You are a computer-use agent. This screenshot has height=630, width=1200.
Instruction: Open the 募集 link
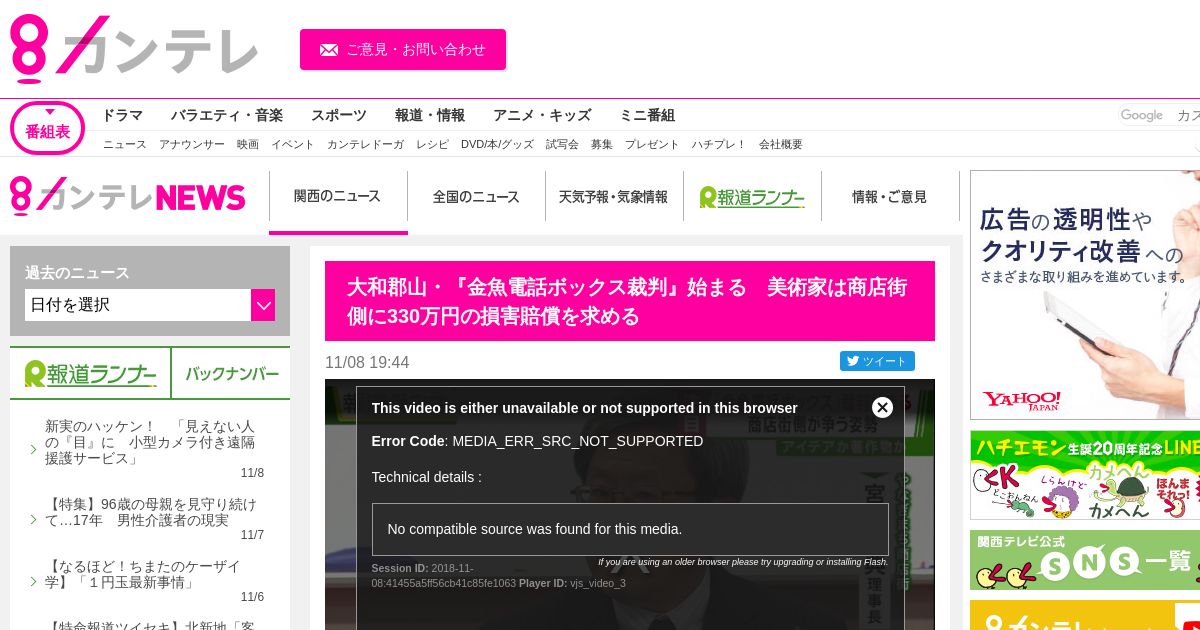point(602,144)
